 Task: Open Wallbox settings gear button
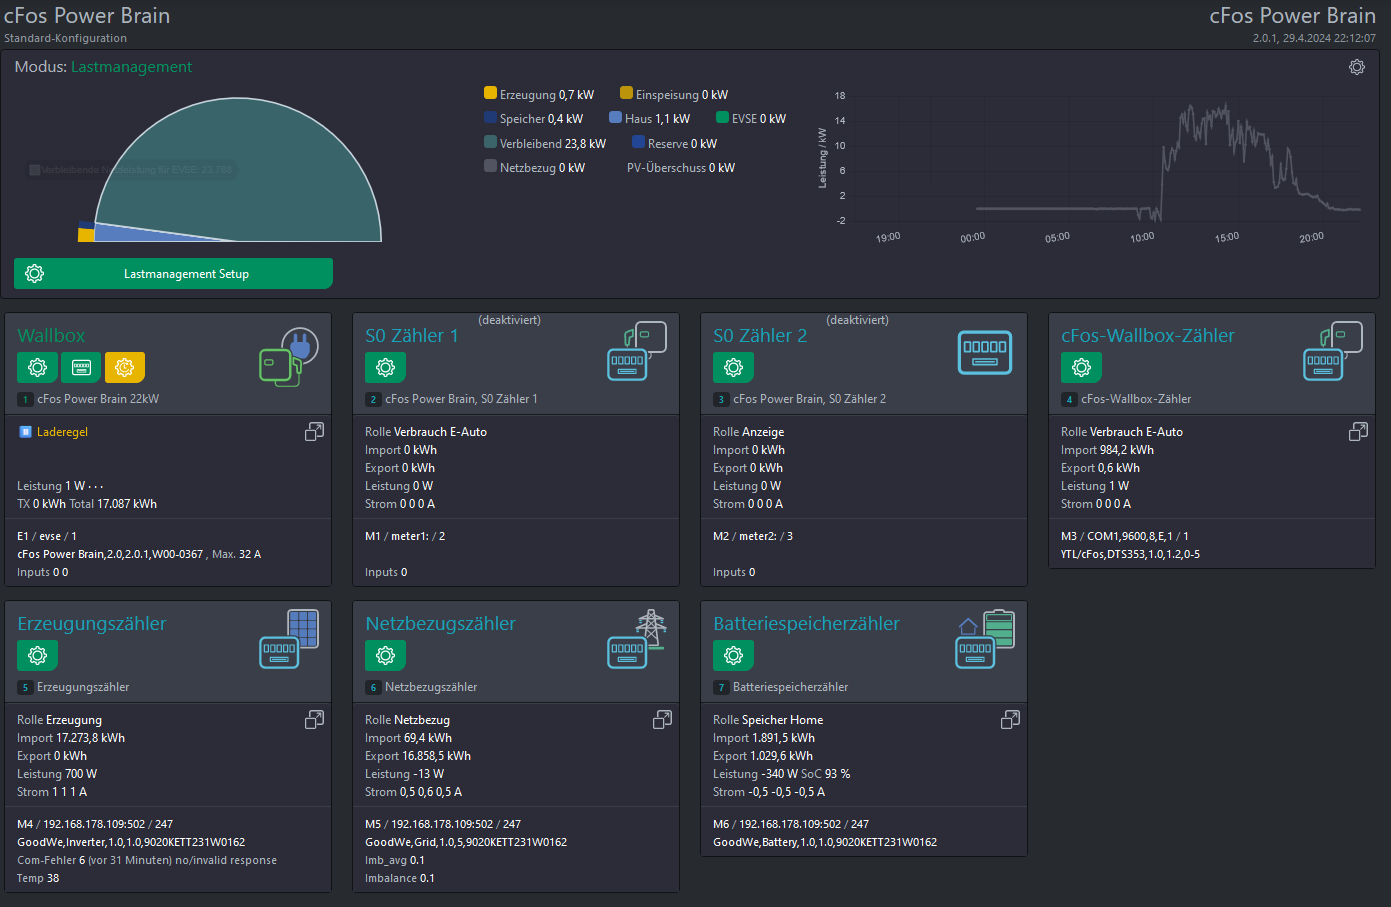(x=37, y=368)
